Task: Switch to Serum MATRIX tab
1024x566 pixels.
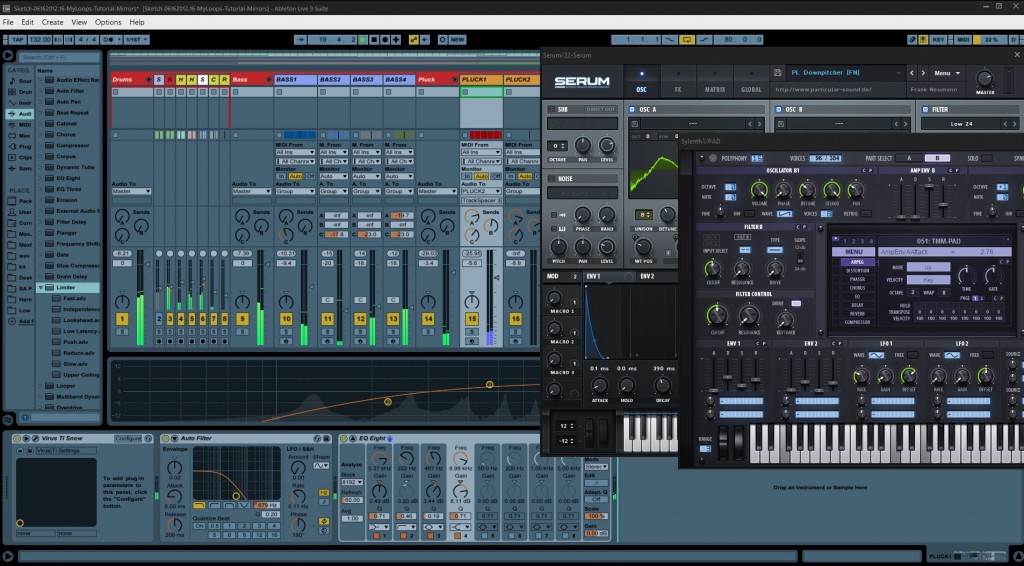Action: pos(714,82)
